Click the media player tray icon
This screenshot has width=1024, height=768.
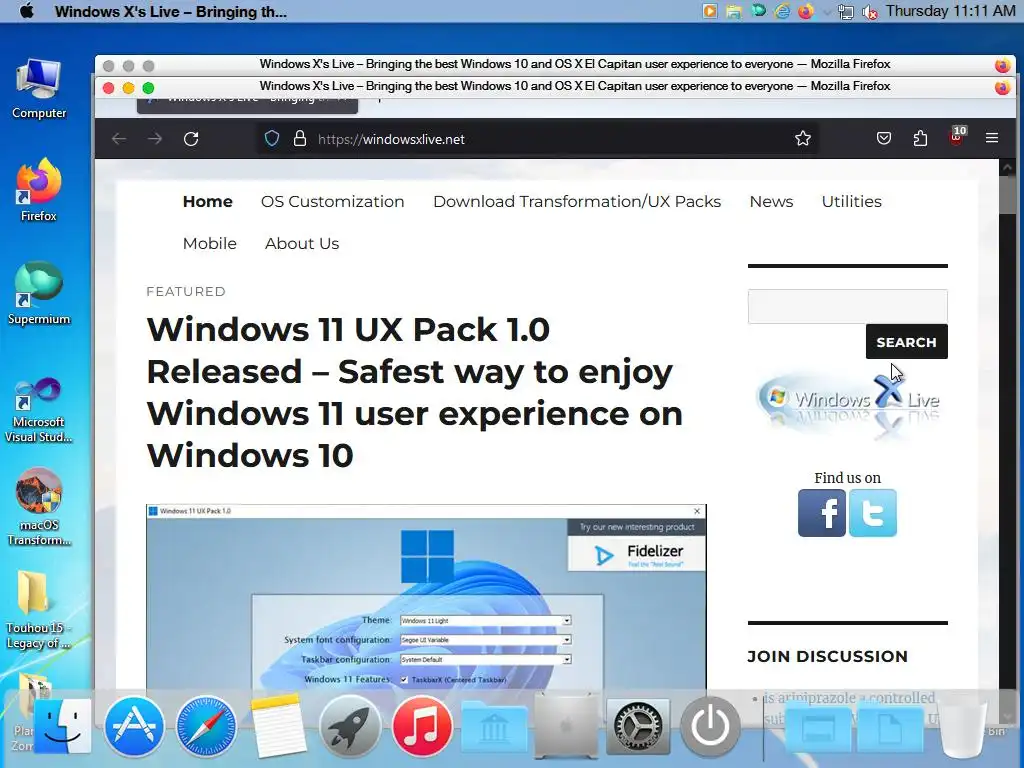pyautogui.click(x=710, y=11)
